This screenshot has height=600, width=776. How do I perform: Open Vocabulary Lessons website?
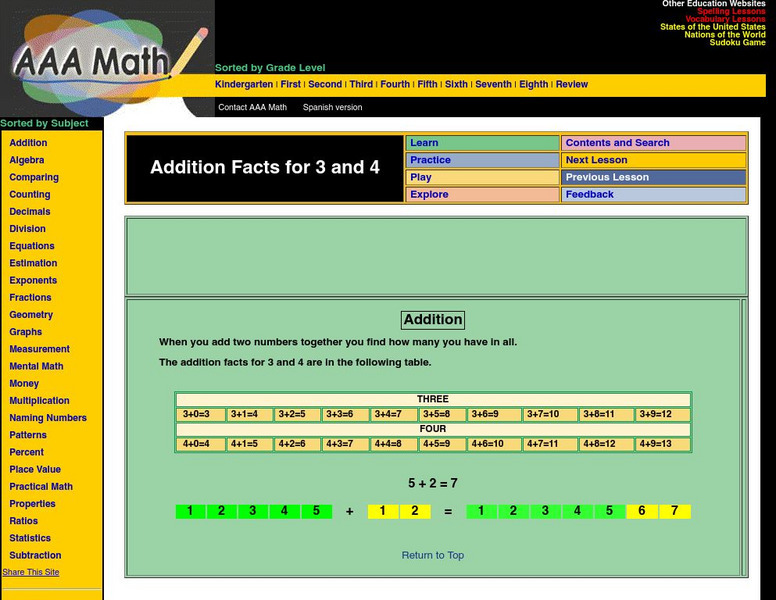pyautogui.click(x=726, y=19)
